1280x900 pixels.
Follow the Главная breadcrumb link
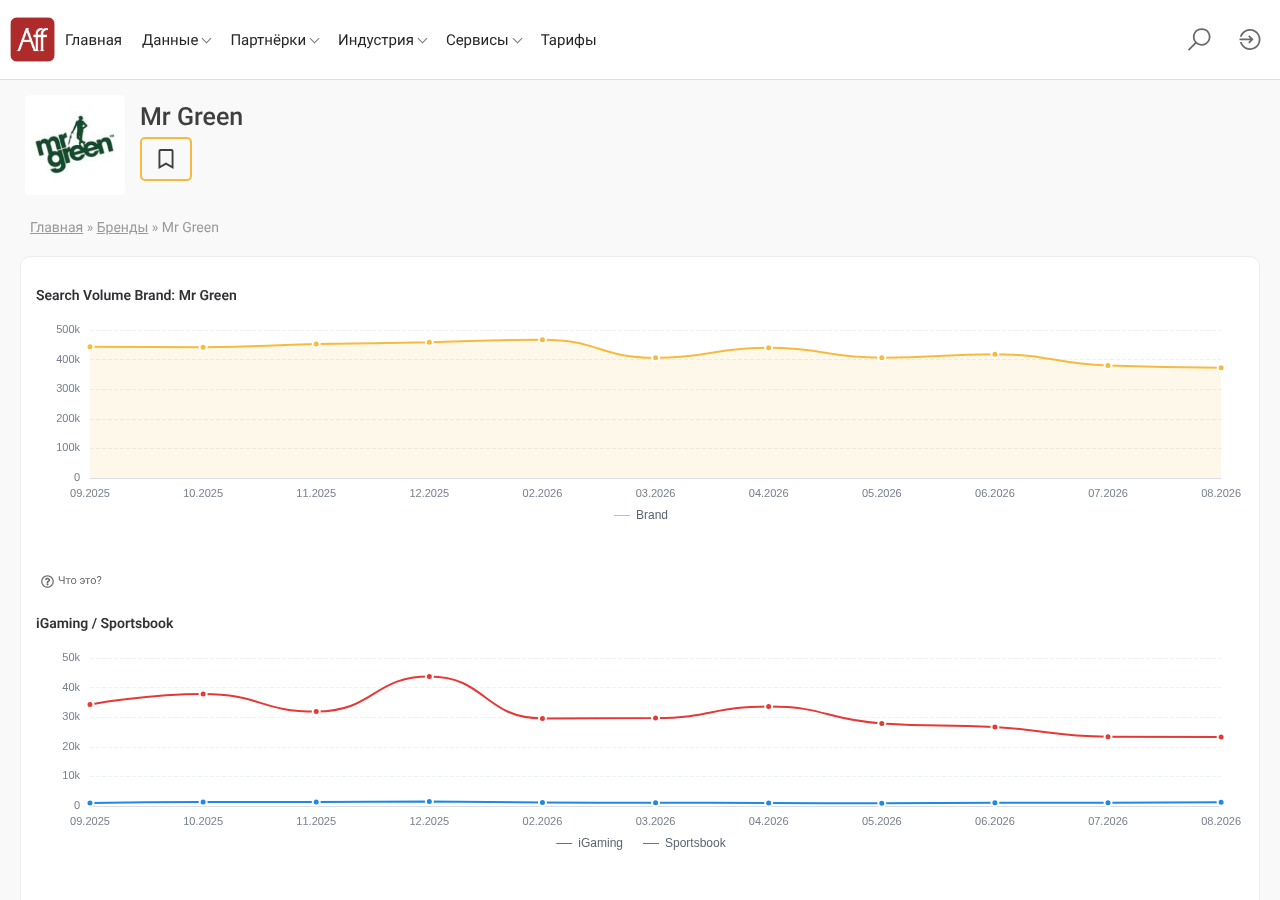pyautogui.click(x=56, y=227)
